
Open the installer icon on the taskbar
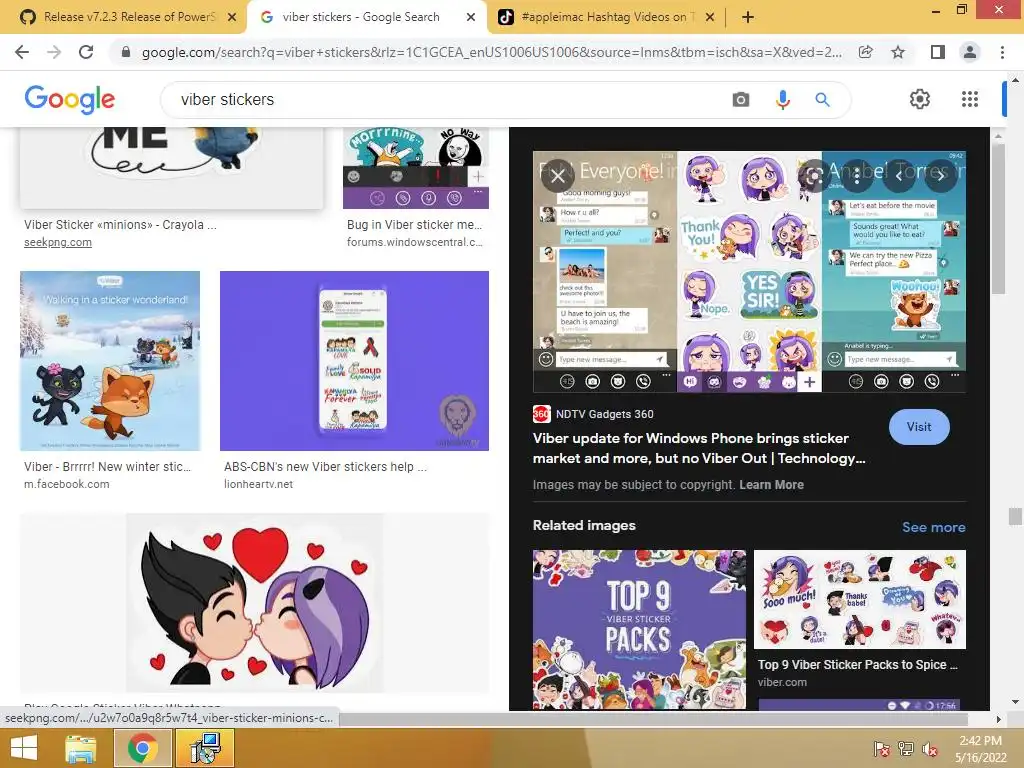(205, 748)
